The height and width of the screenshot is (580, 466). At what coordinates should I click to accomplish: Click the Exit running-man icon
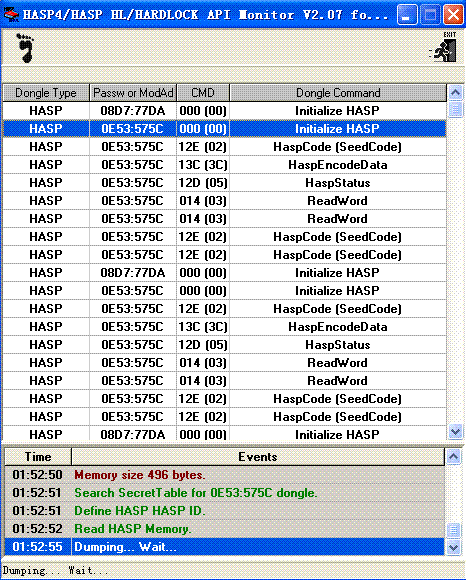click(x=444, y=47)
